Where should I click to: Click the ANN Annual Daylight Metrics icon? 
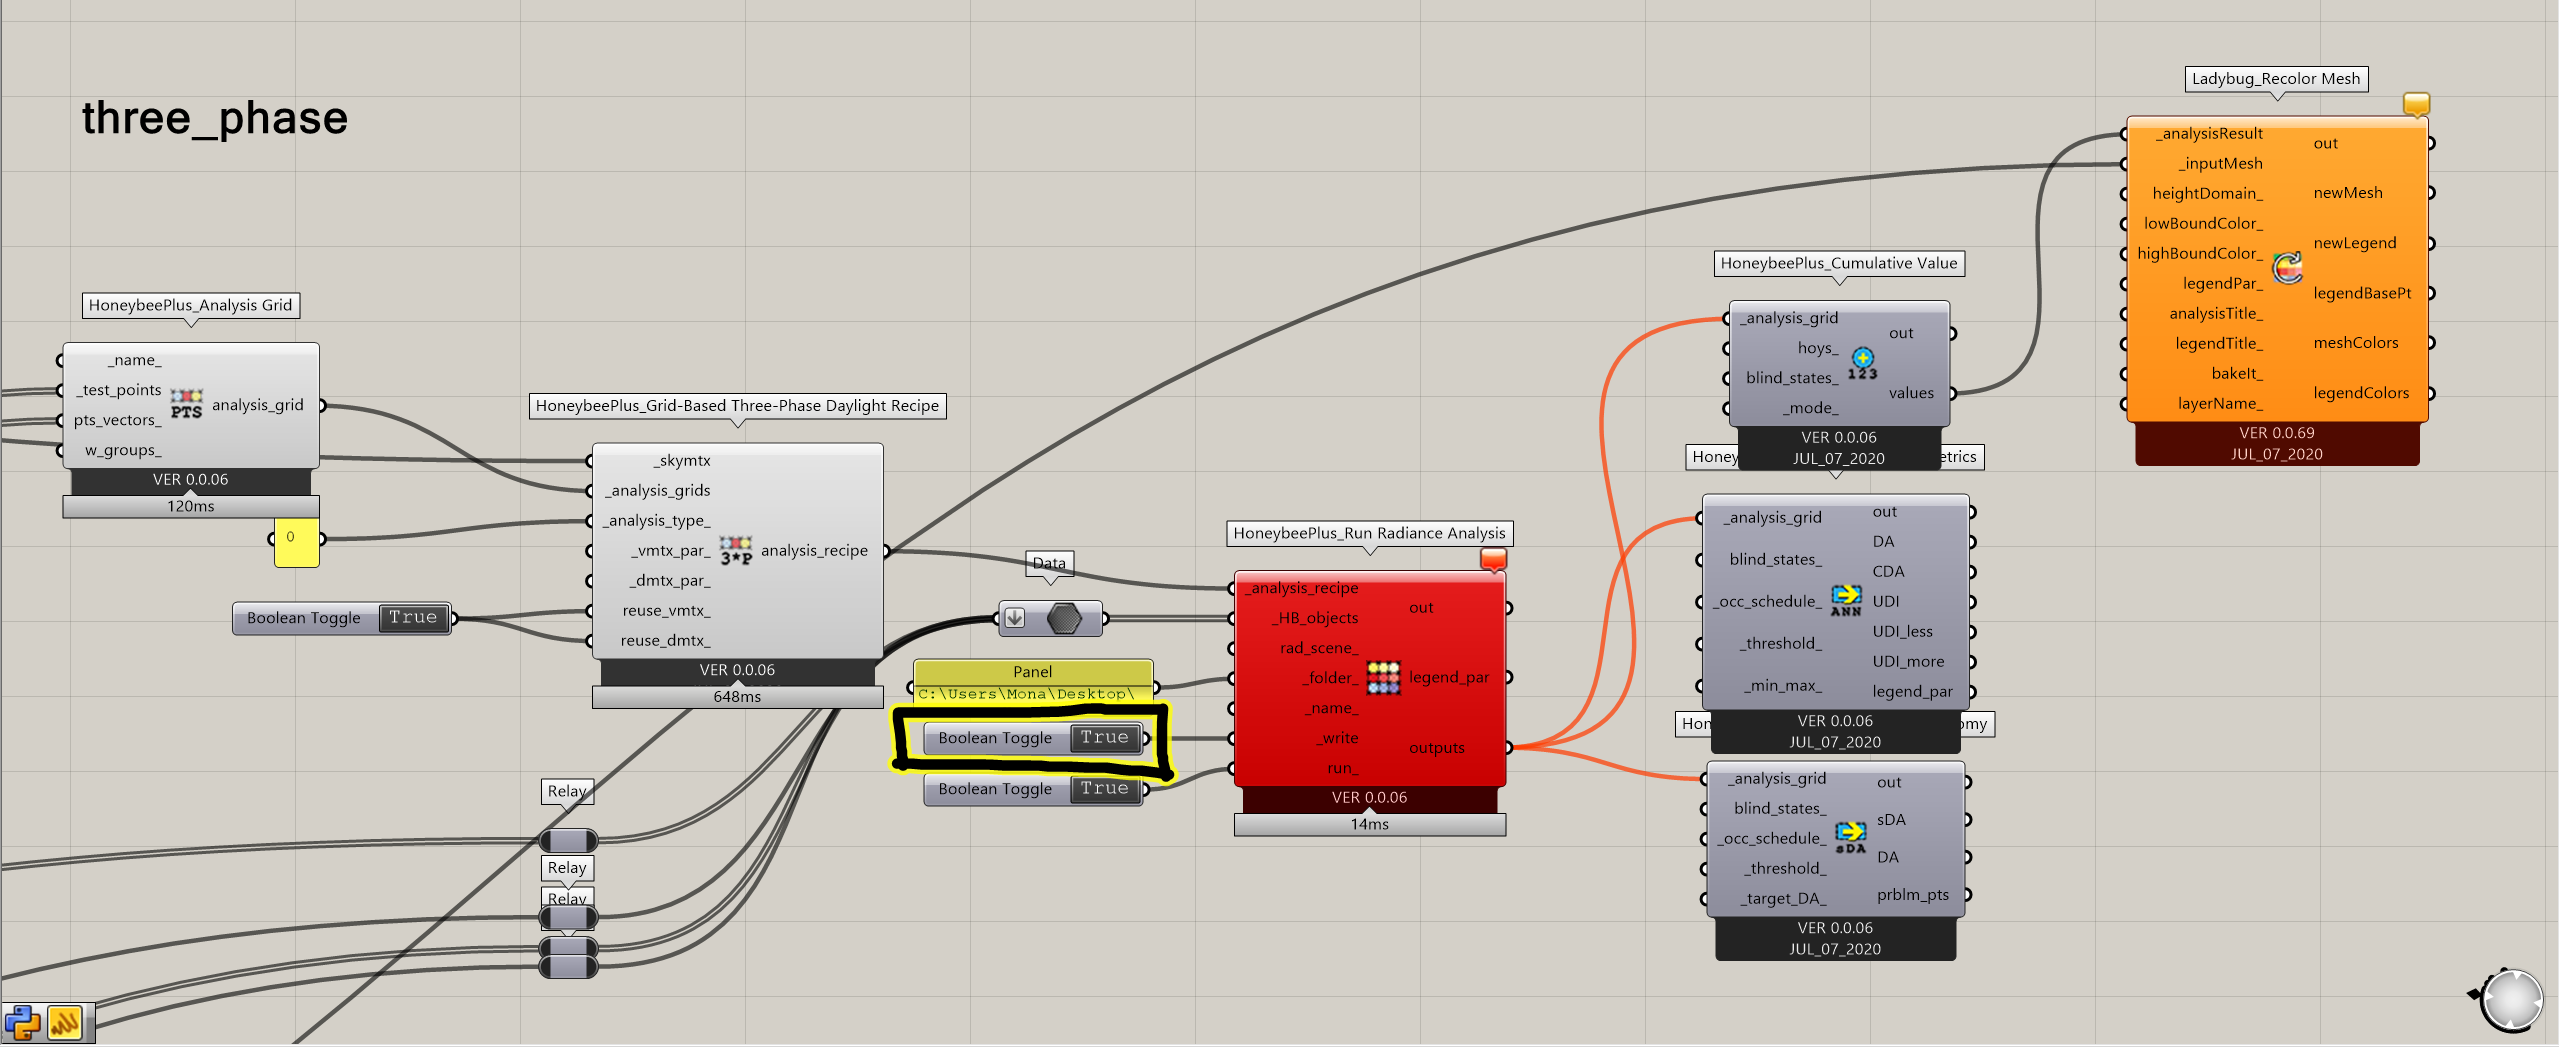click(x=1846, y=600)
